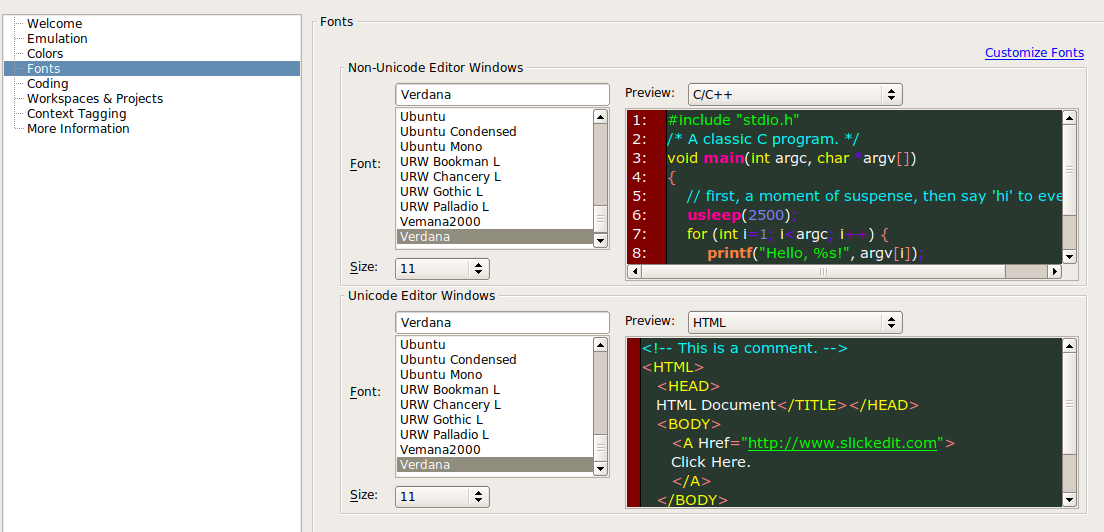Choose URW Palladio L in Non-Unicode list

(495, 207)
